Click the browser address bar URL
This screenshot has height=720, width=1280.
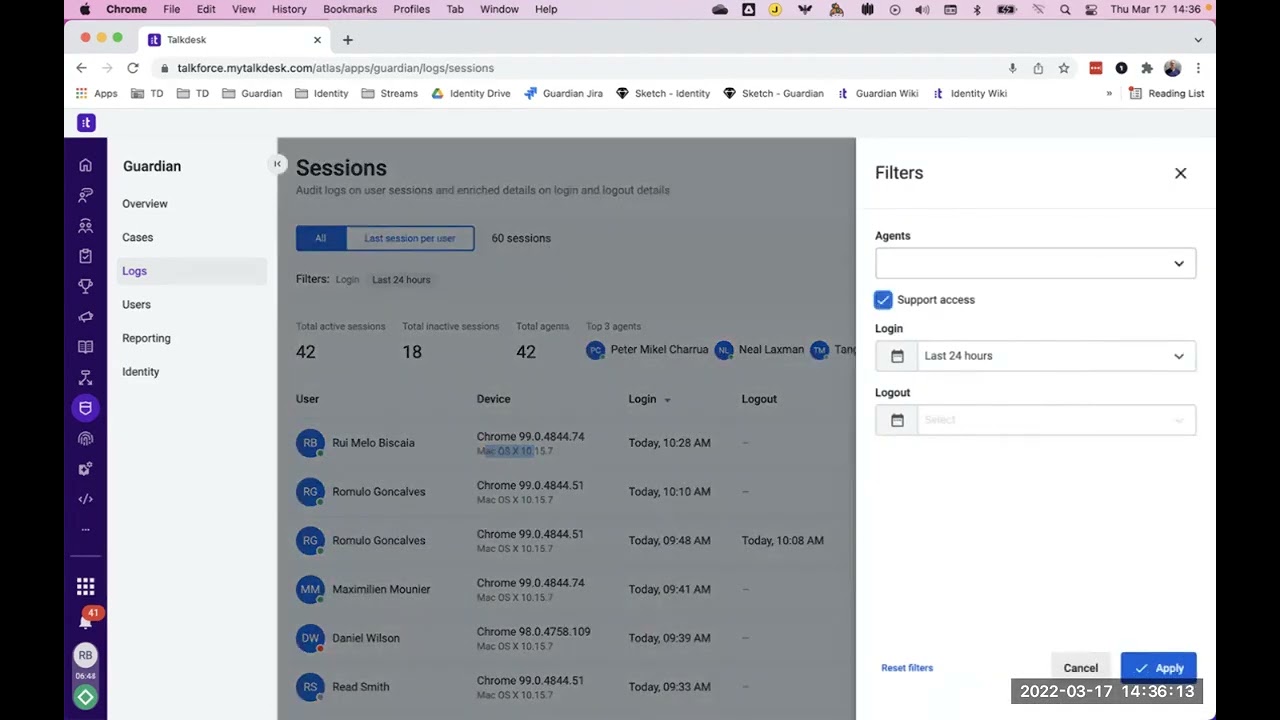coord(335,68)
